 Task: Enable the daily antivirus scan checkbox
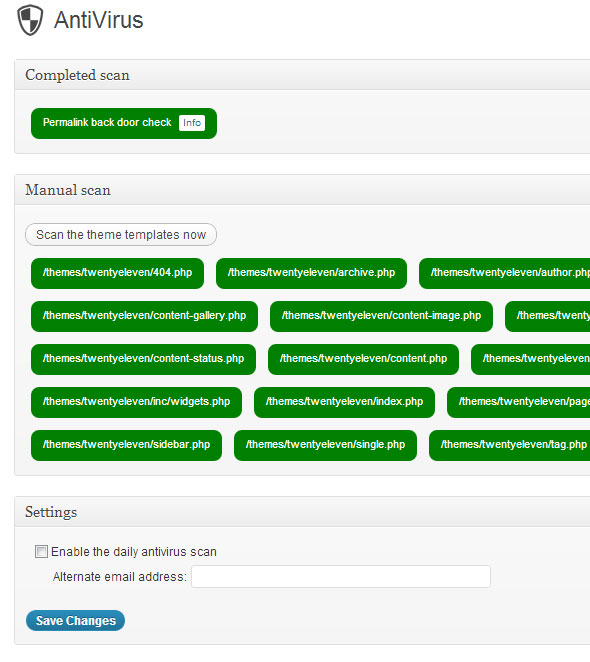pos(41,551)
